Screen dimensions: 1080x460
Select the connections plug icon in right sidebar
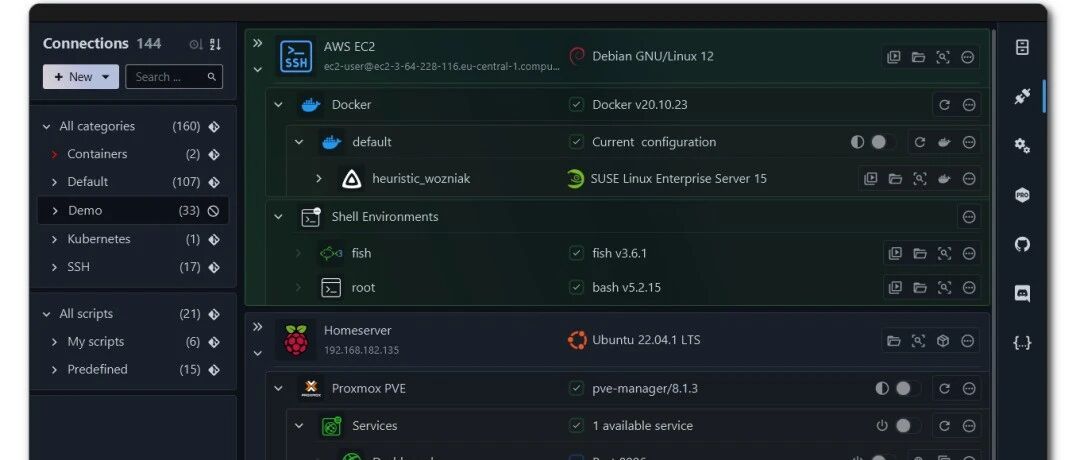[x=1022, y=97]
